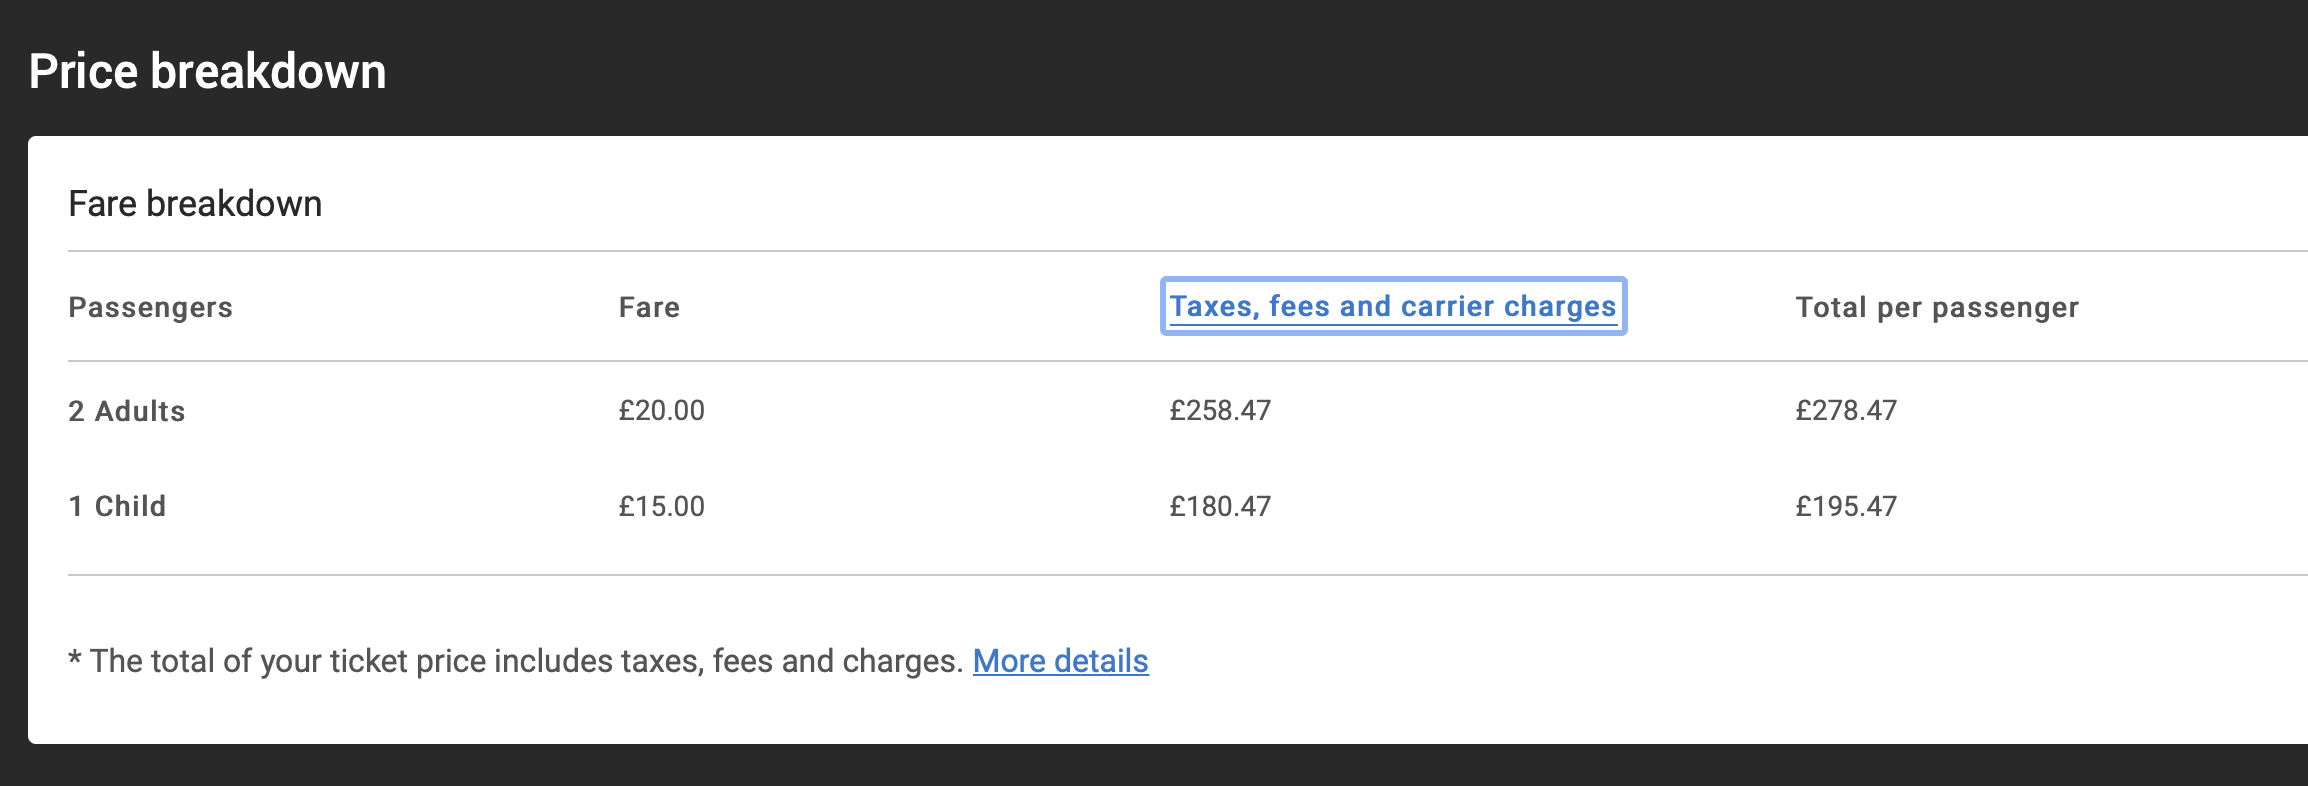Viewport: 2308px width, 786px height.
Task: Select the Total per passenger header
Action: pos(1937,307)
